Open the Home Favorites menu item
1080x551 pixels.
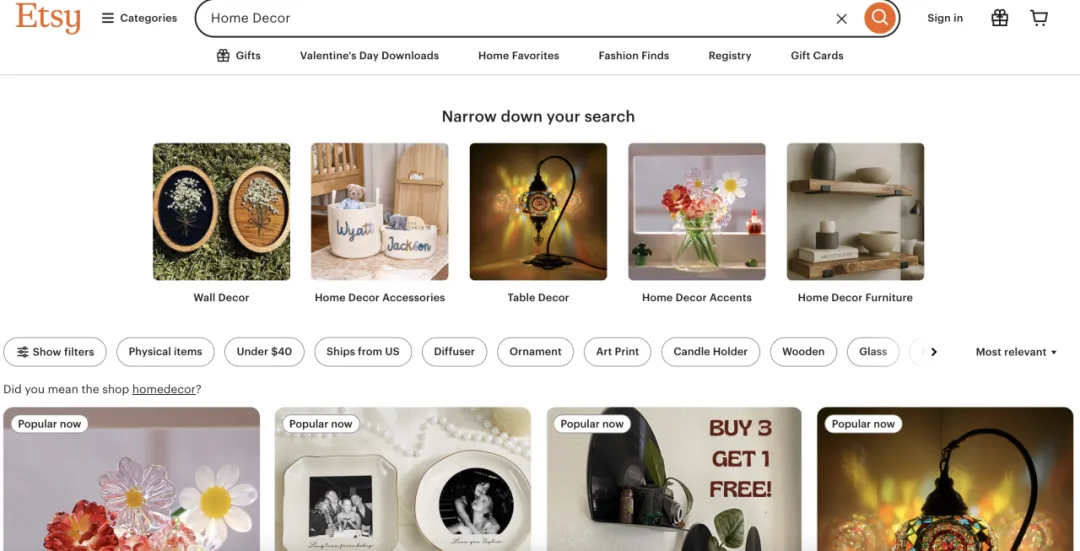(518, 56)
